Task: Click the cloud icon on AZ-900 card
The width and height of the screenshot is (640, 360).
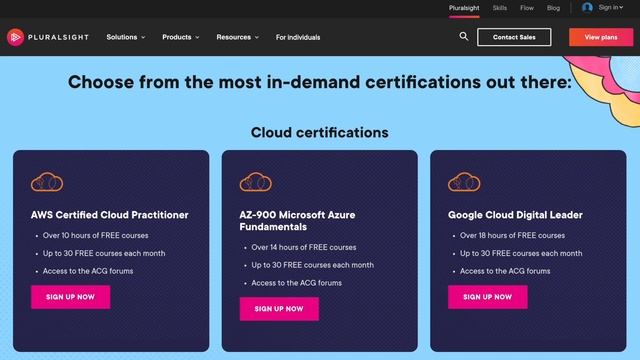Action: [256, 182]
